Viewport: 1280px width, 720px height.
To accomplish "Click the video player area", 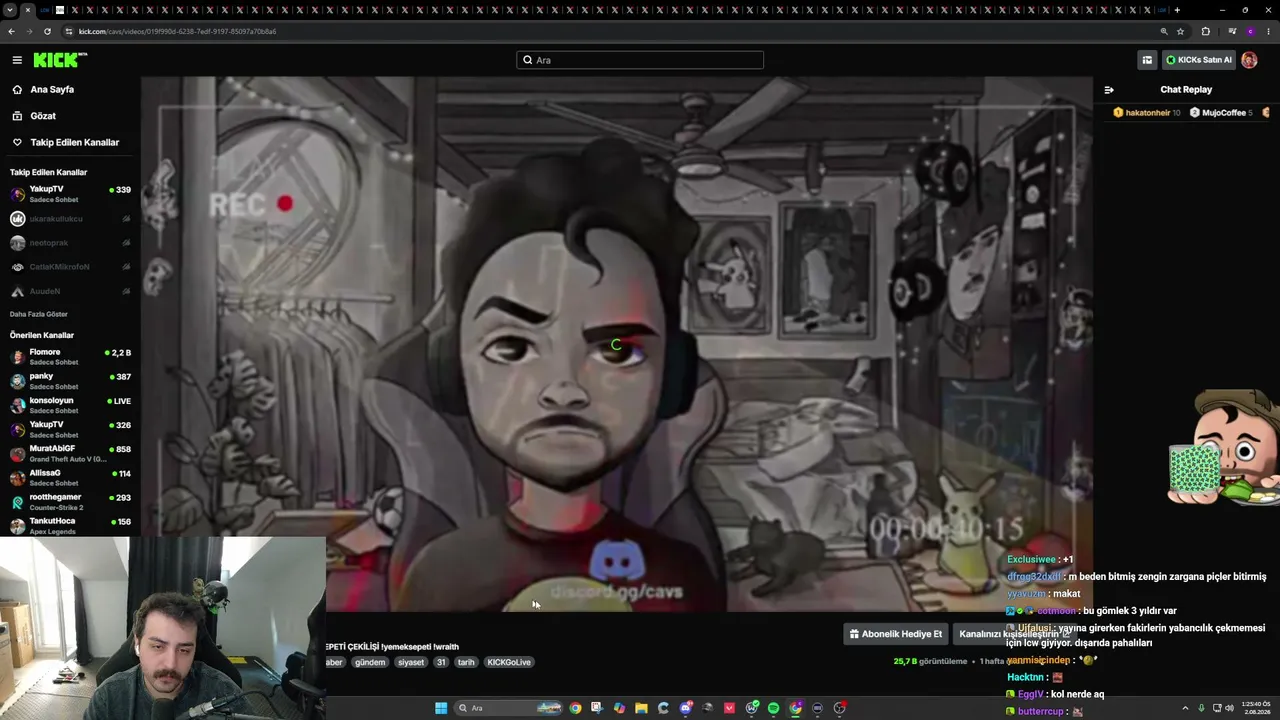I will coord(617,344).
